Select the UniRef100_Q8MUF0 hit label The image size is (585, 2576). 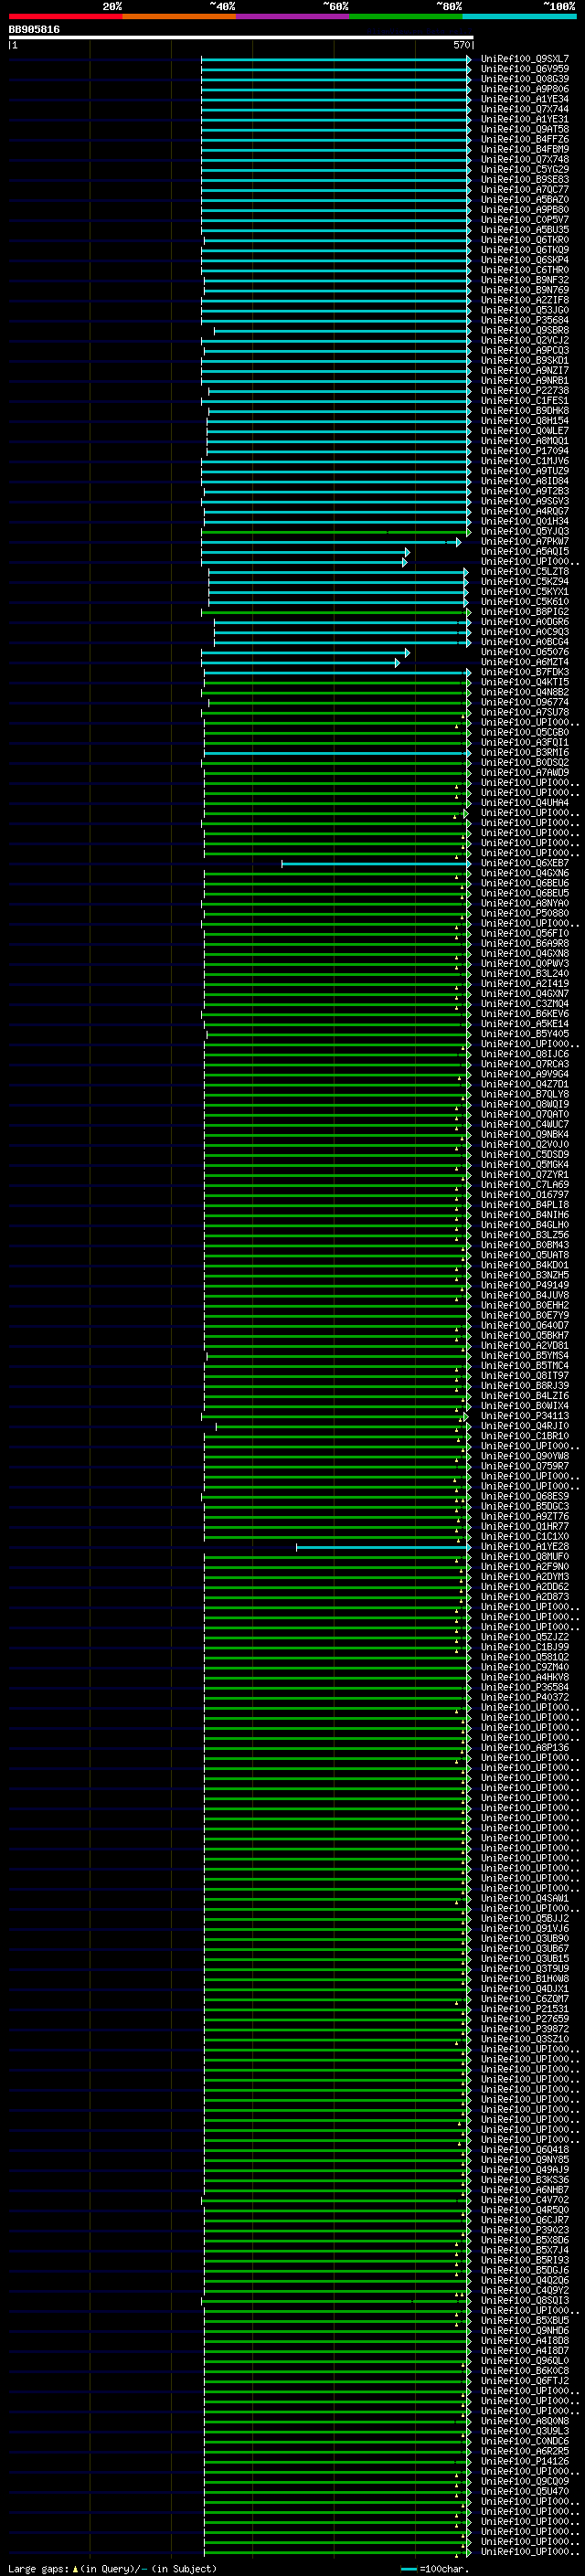[525, 1557]
